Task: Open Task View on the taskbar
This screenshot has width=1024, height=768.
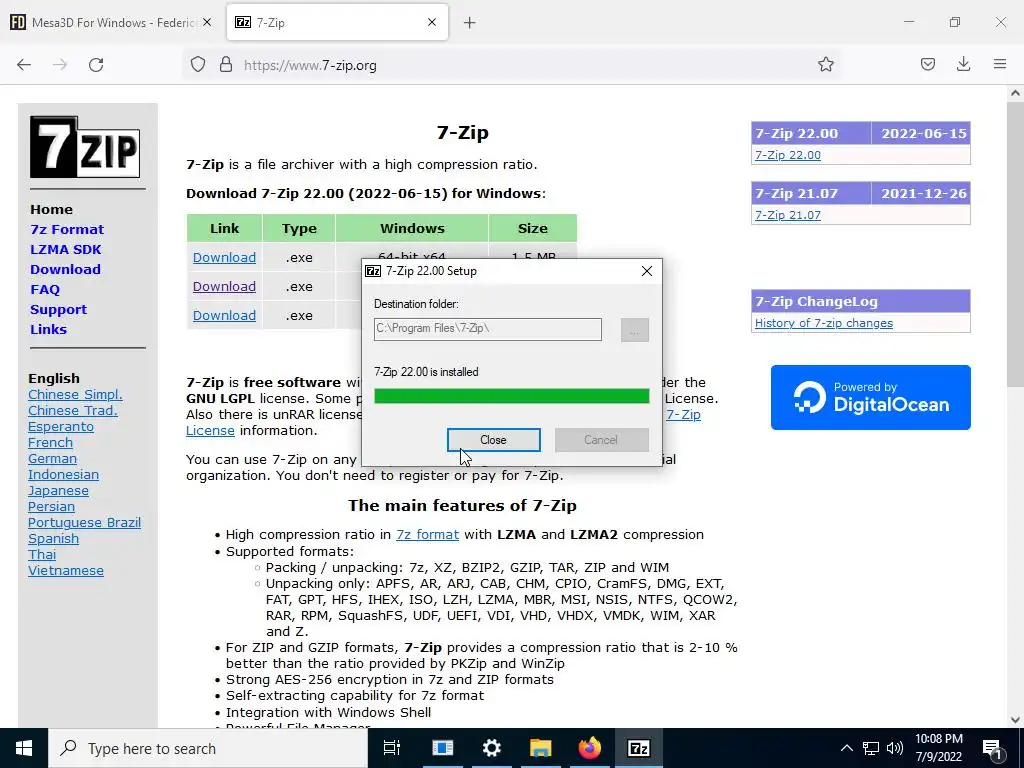Action: tap(392, 748)
